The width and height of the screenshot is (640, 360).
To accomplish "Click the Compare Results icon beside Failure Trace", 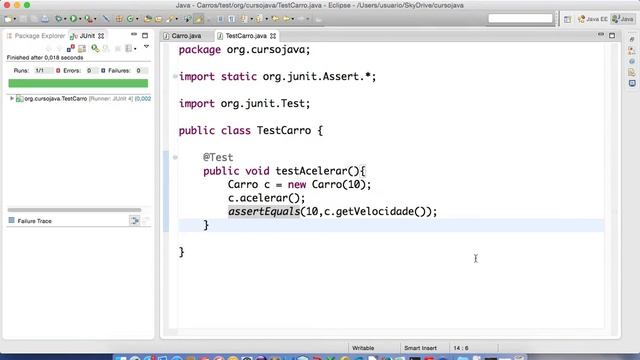I will (134, 221).
